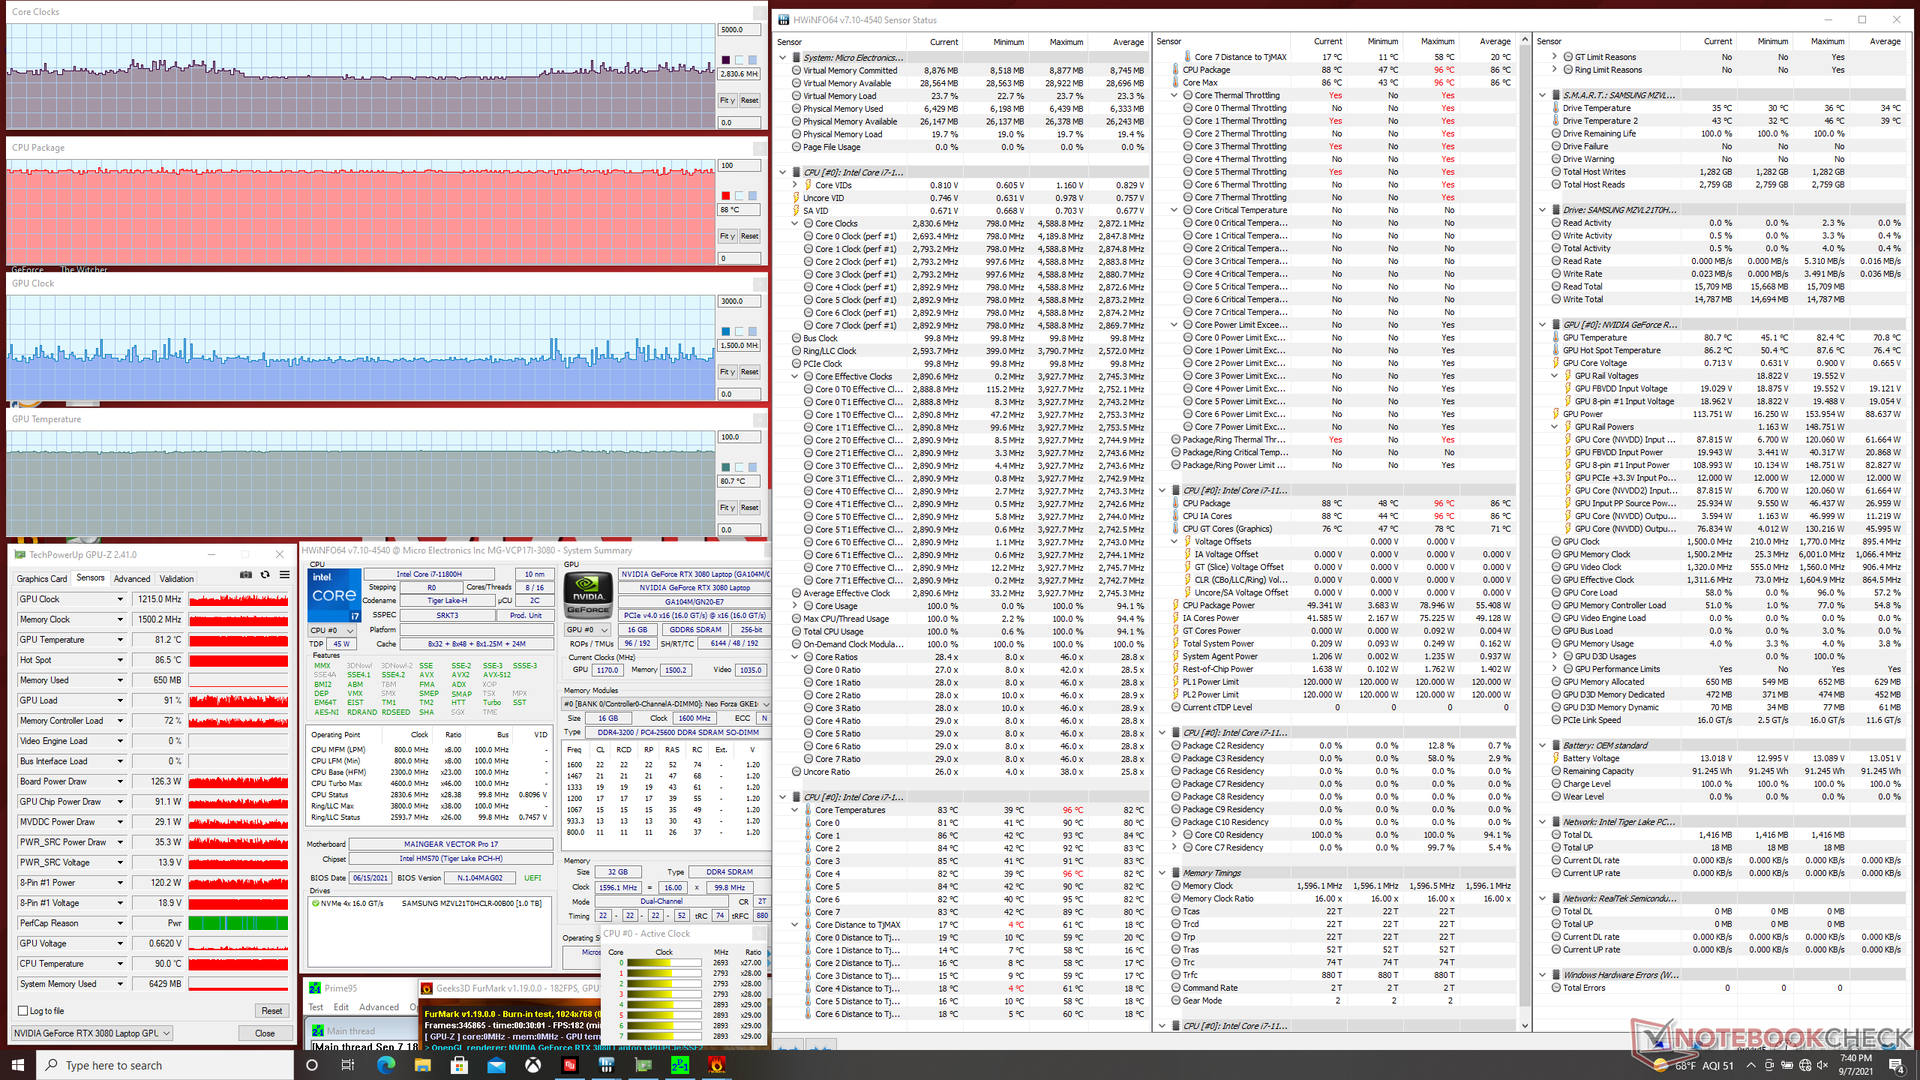Screen dimensions: 1920x1080
Task: Open the weather widget showing 68°F
Action: click(1692, 1066)
